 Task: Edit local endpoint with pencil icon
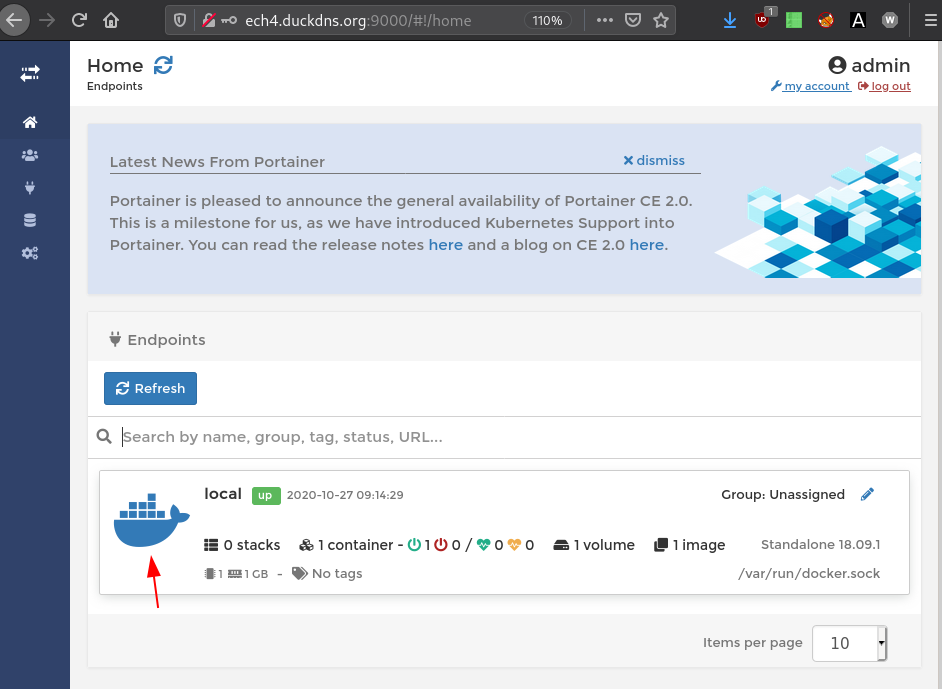(867, 494)
